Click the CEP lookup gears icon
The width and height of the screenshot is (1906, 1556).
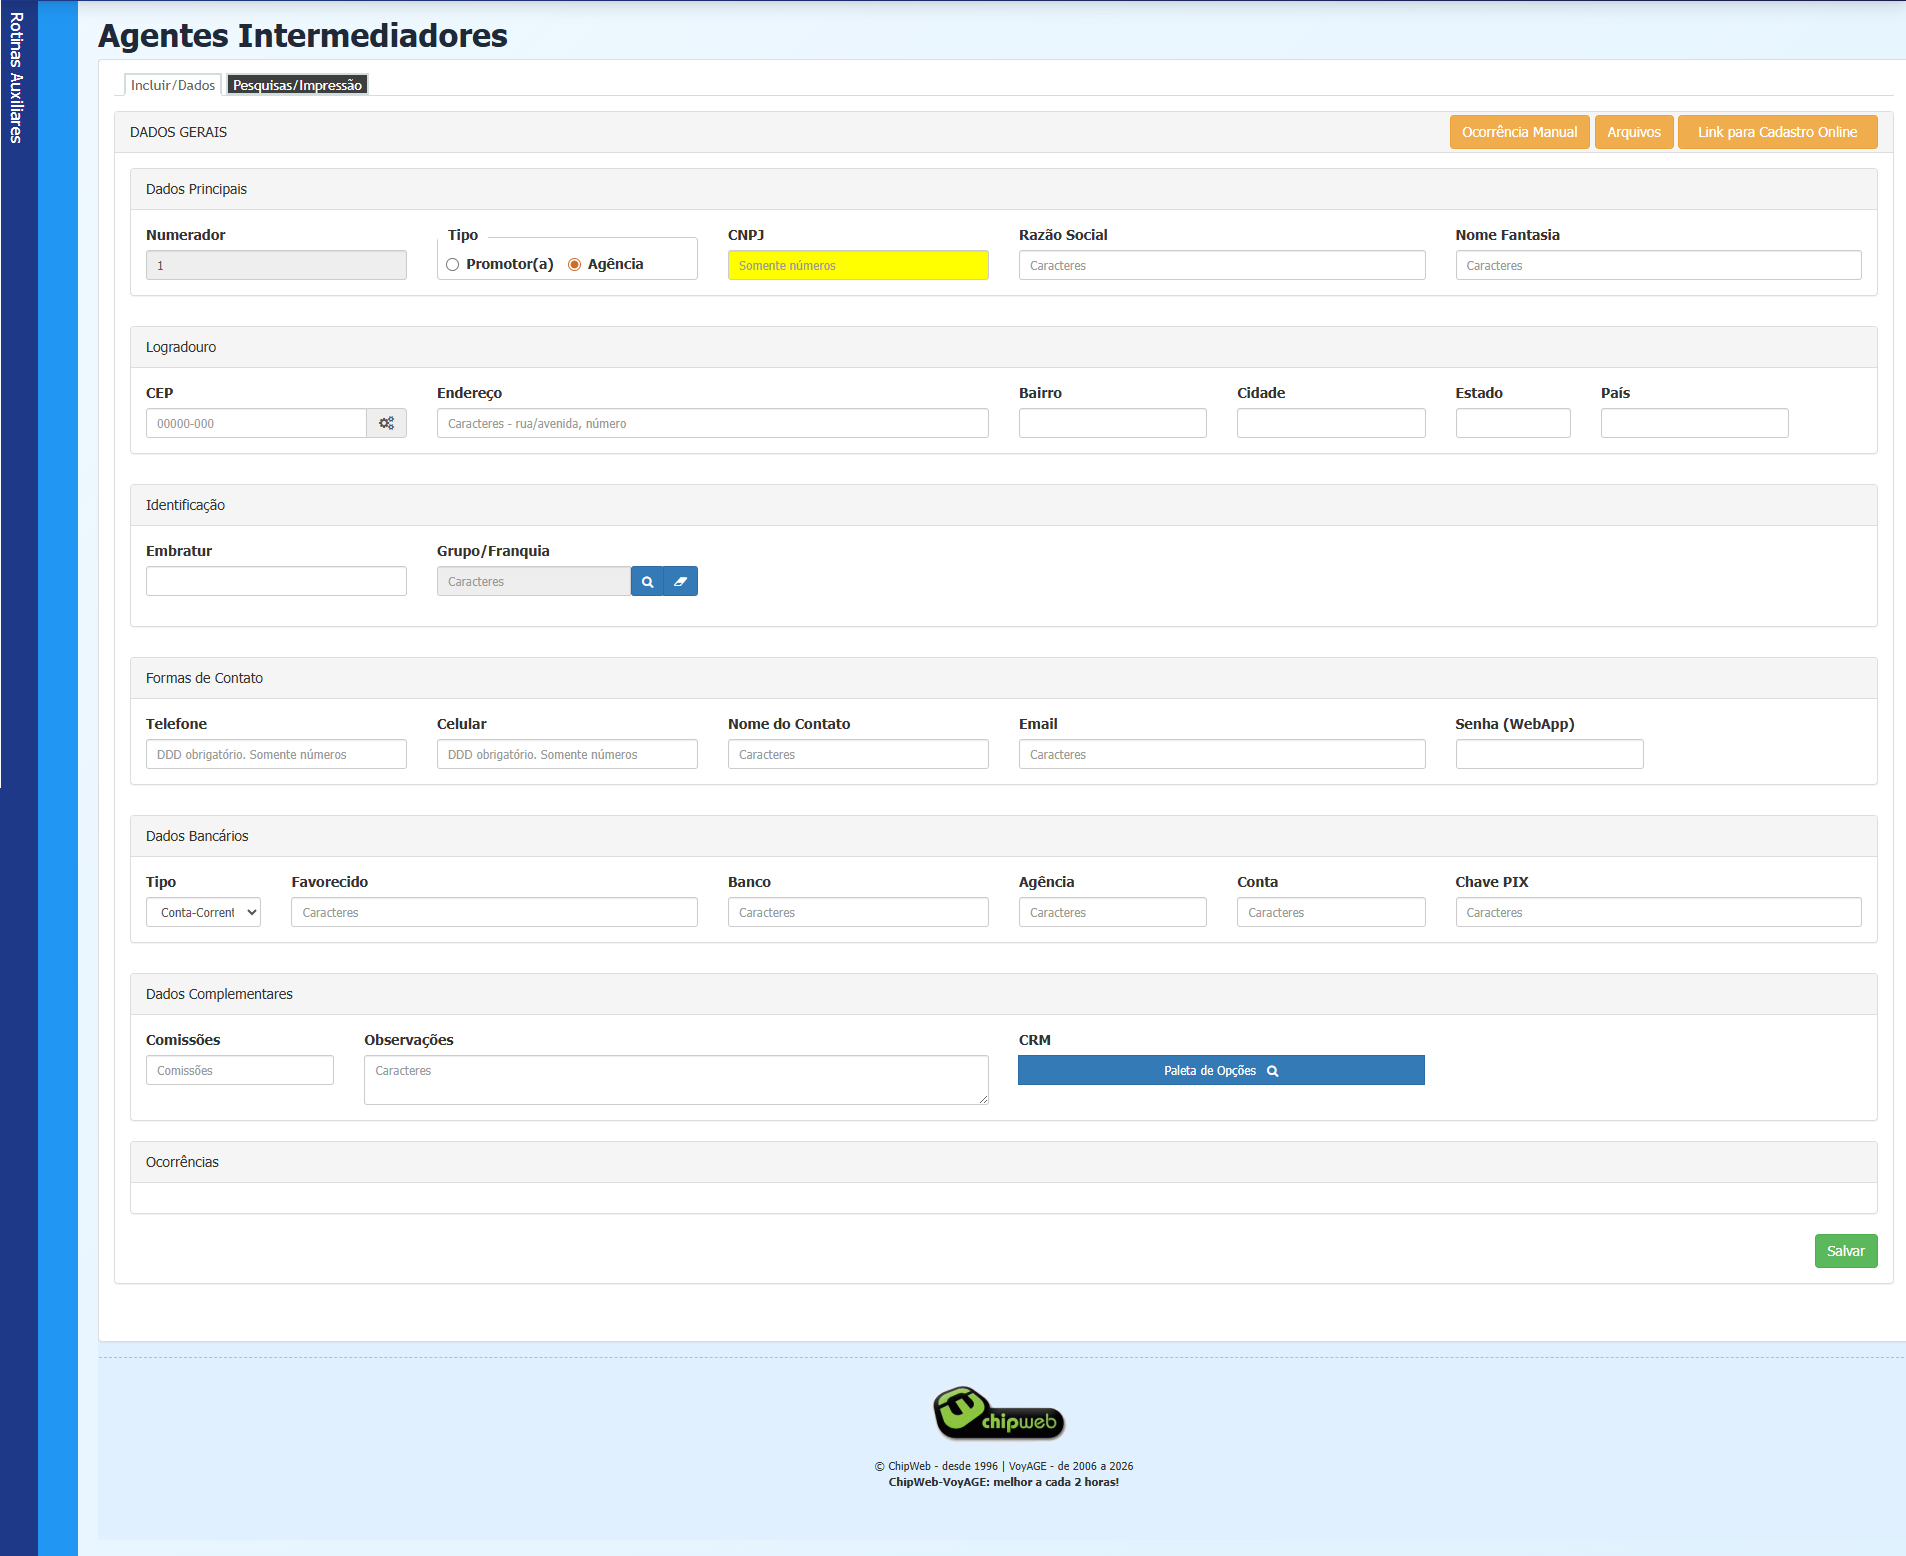click(x=386, y=423)
